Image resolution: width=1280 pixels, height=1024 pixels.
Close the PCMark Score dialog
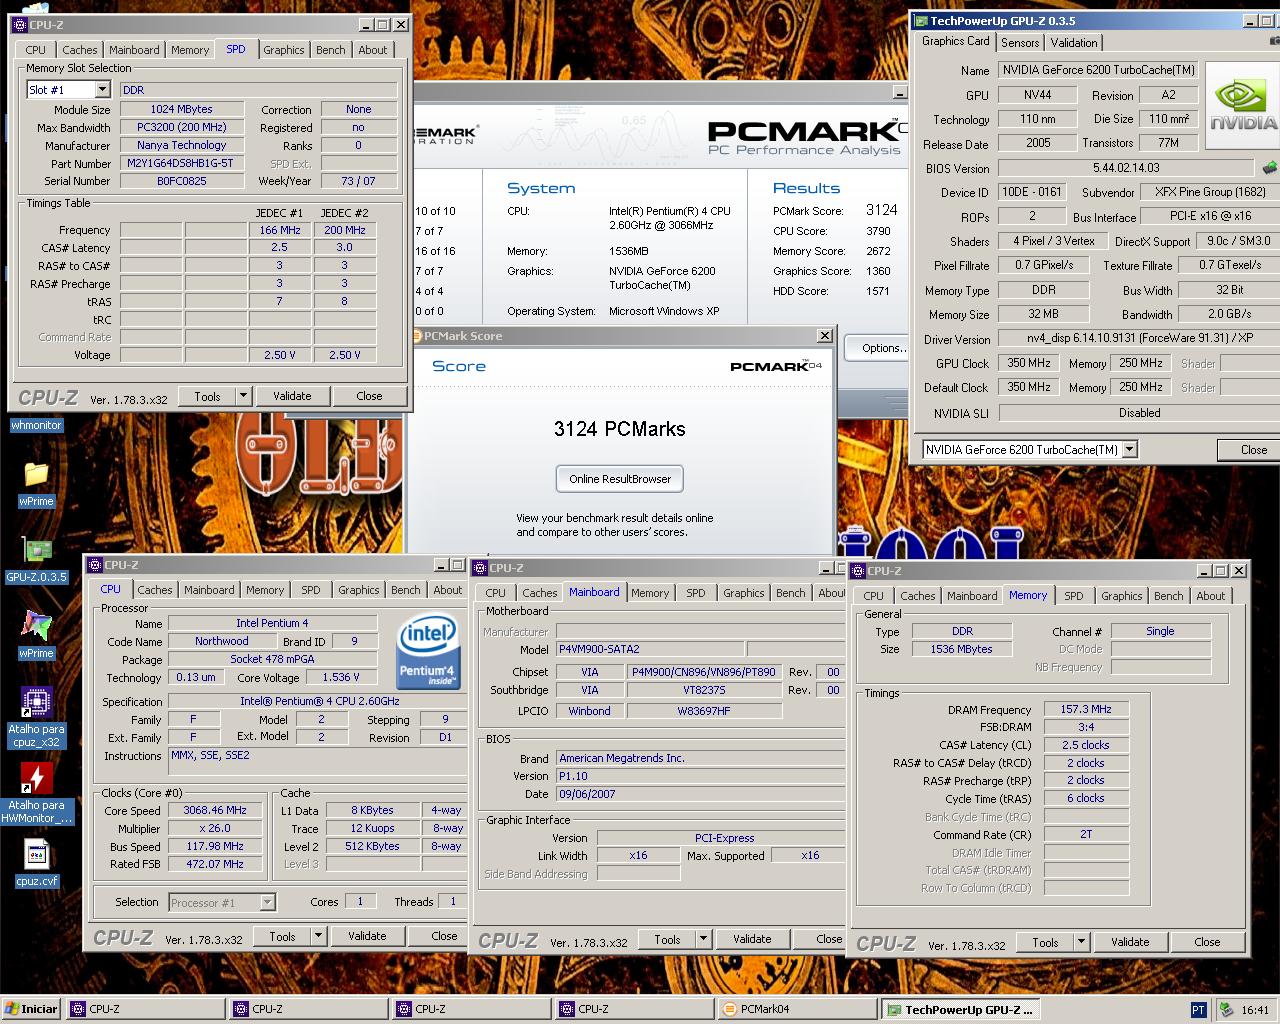click(x=825, y=336)
